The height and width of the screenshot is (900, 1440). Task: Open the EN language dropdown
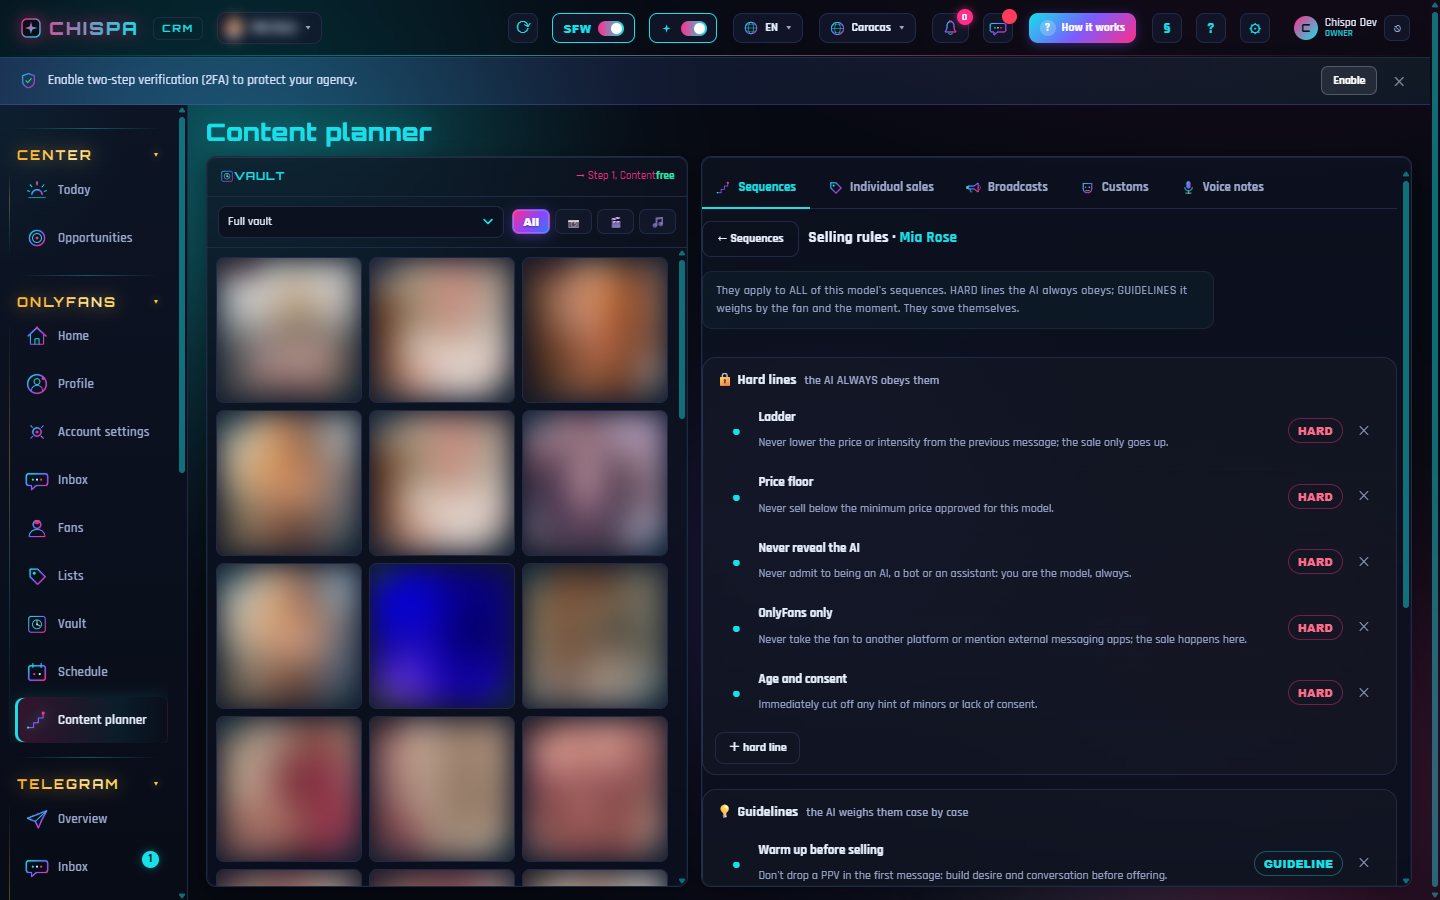point(768,28)
